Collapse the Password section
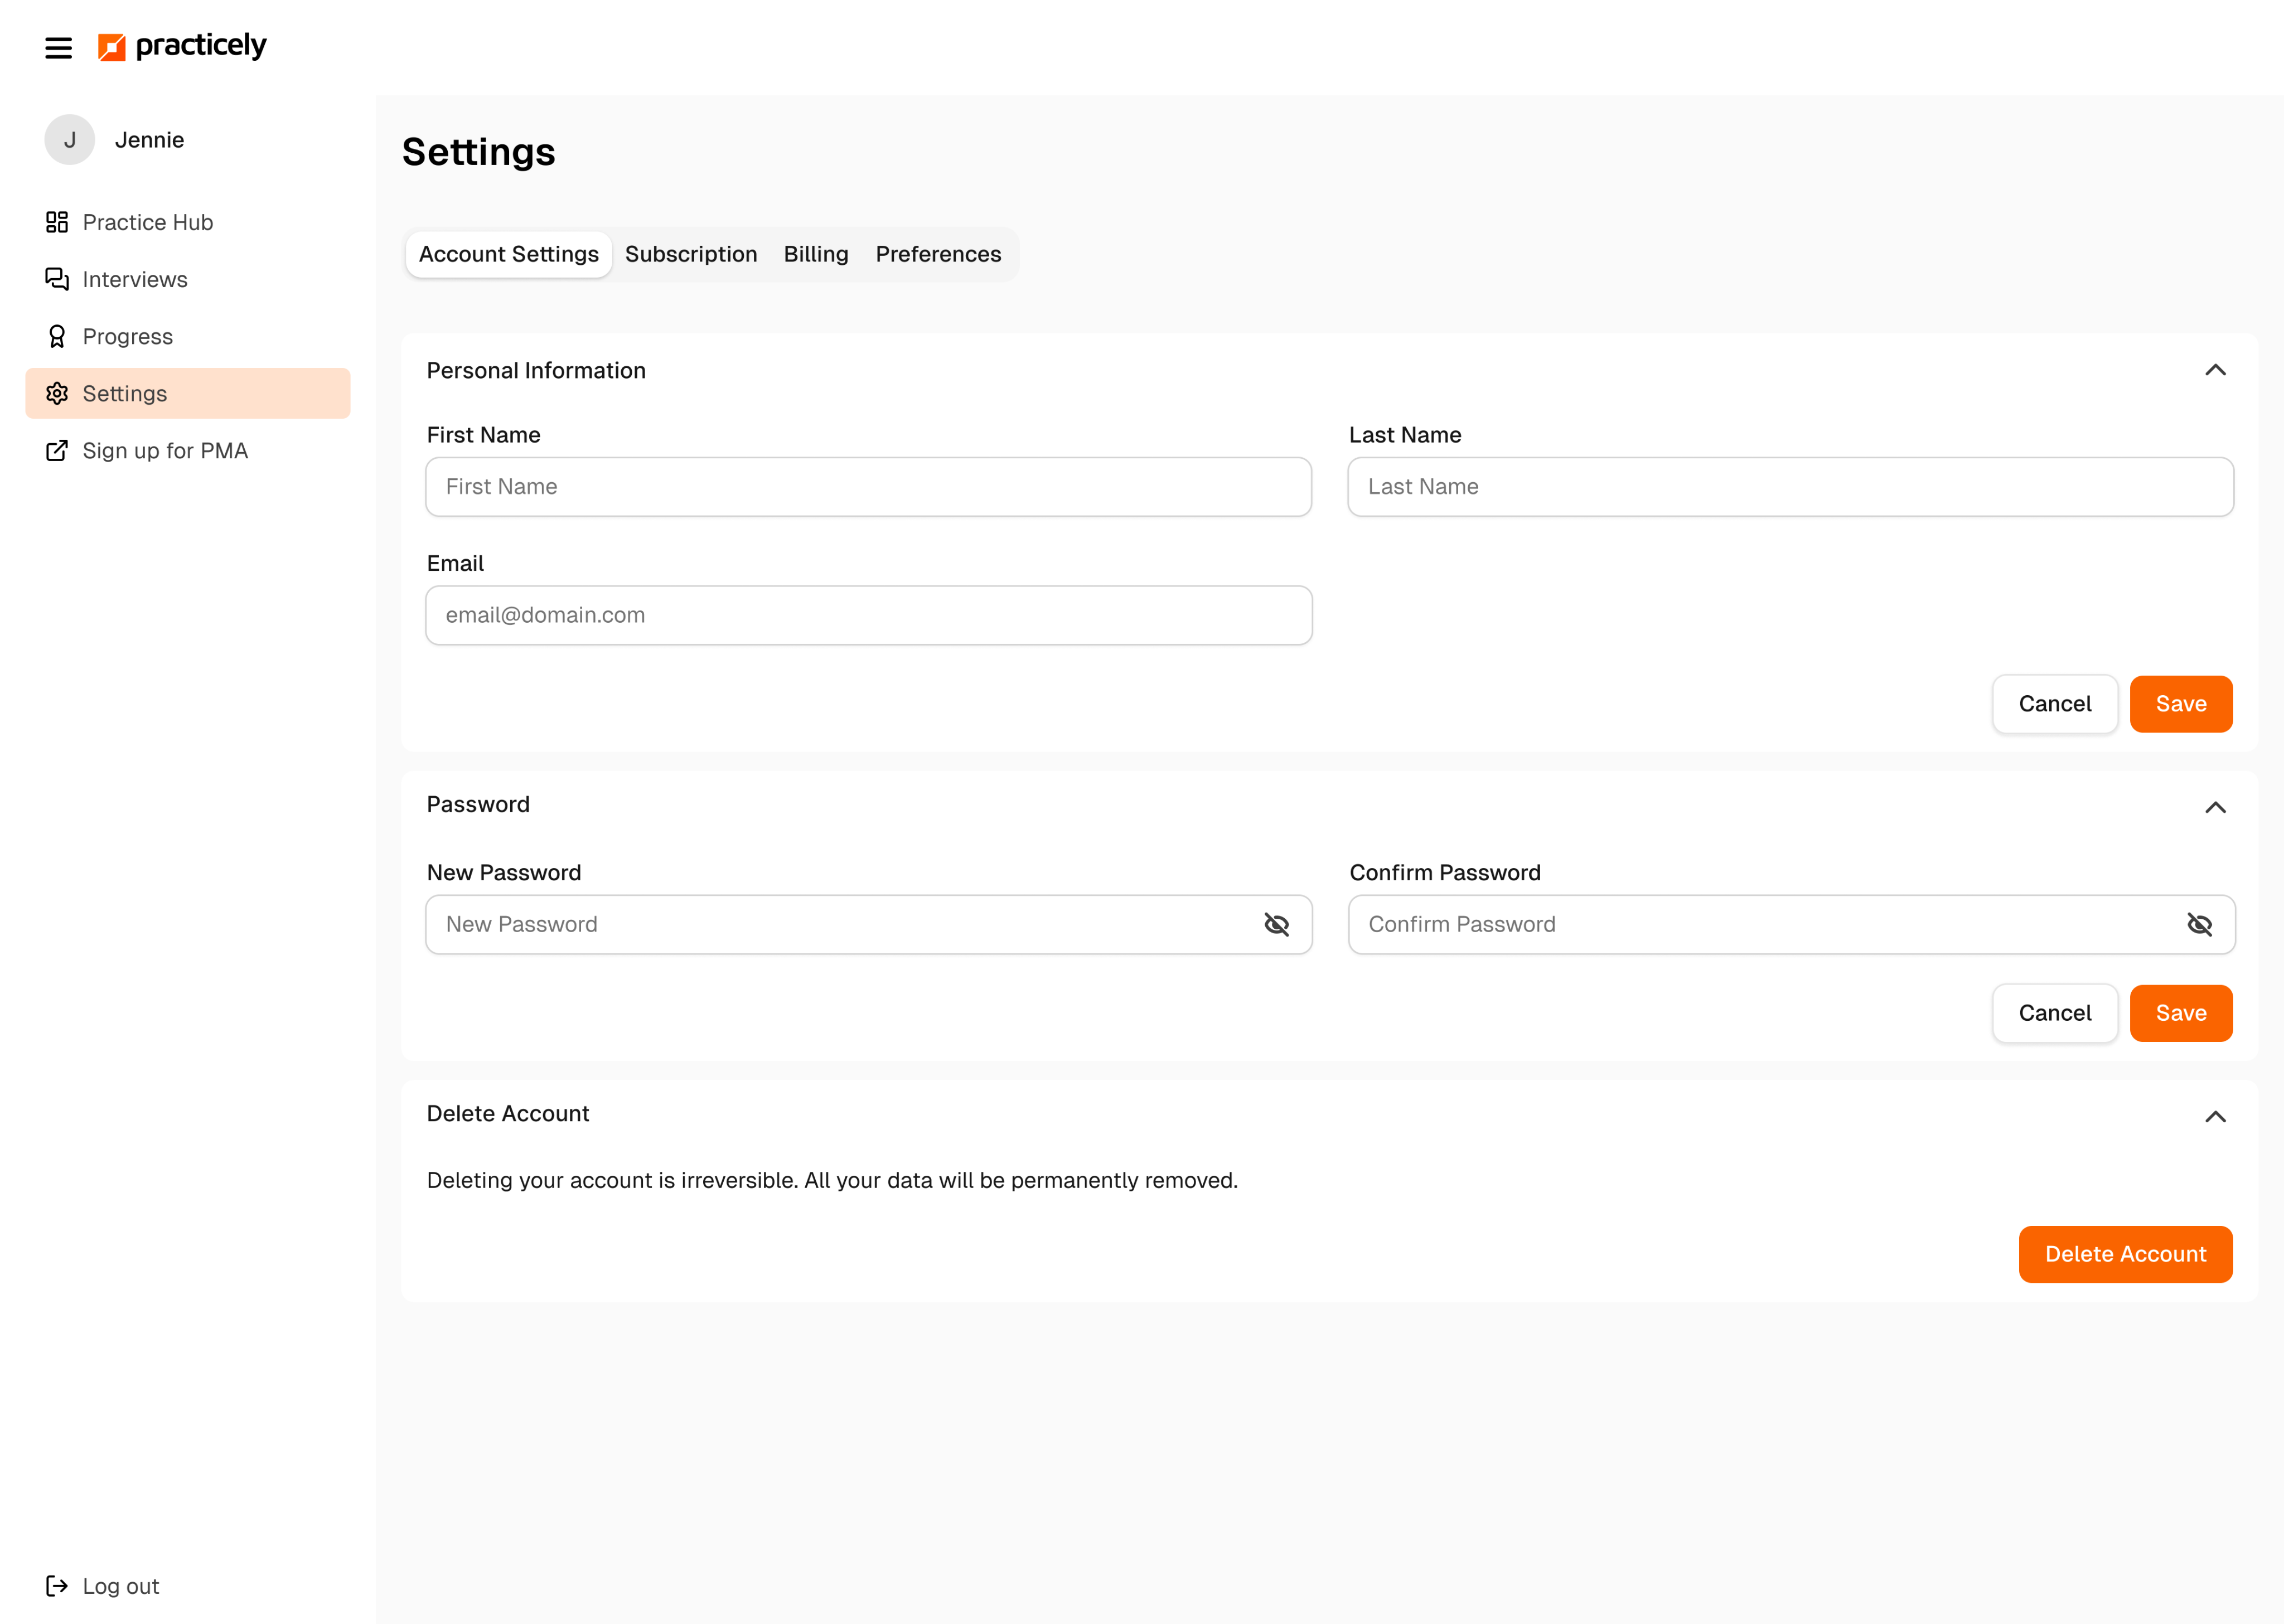This screenshot has height=1624, width=2284. point(2215,808)
